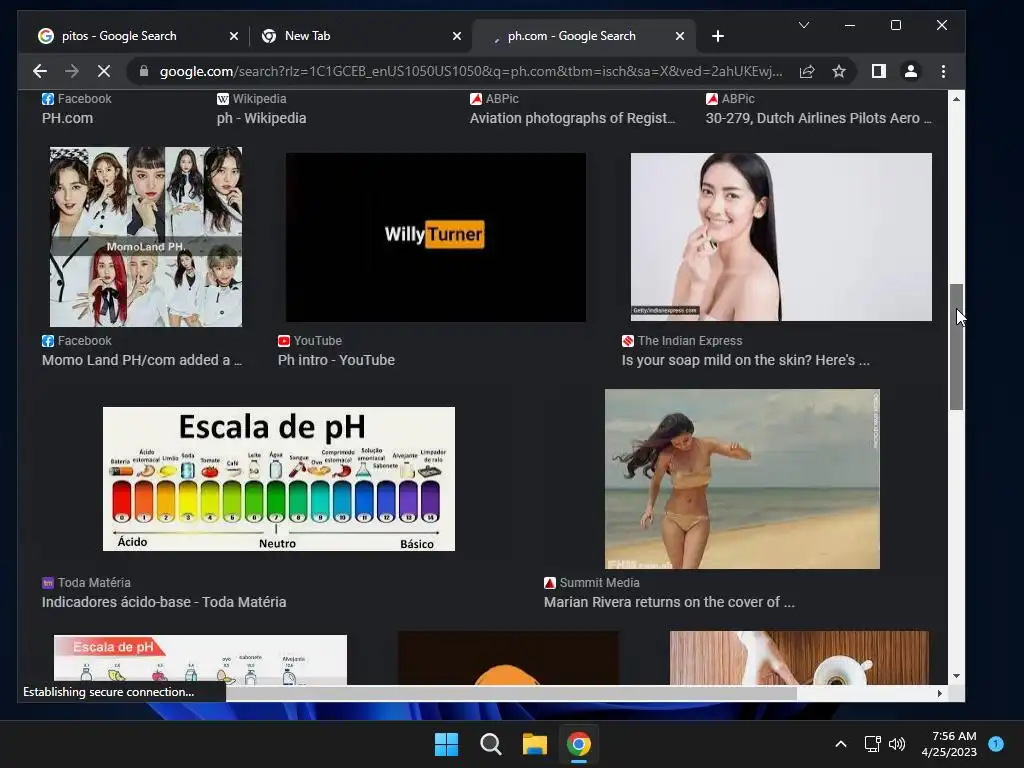This screenshot has width=1024, height=768.
Task: Stop loading the current page
Action: pyautogui.click(x=104, y=71)
